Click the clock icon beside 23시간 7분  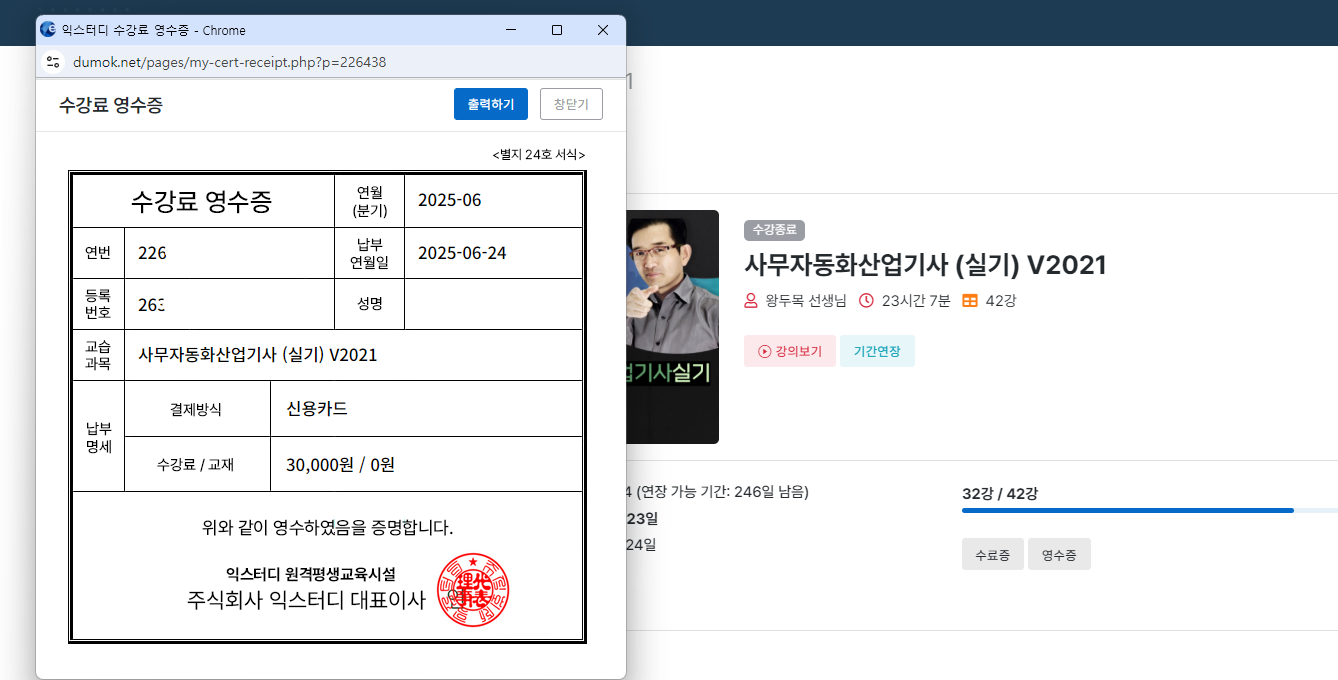pos(866,300)
